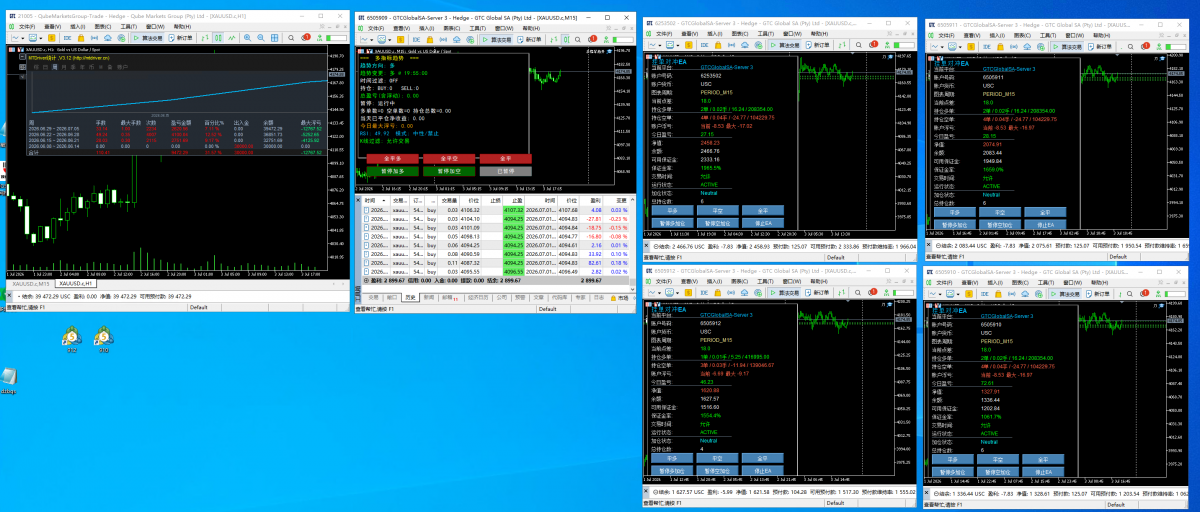Expand chart-type dropdown arrow in 21005 Qube window
Screen dimensions: 1200x512
pyautogui.click(x=23, y=38)
